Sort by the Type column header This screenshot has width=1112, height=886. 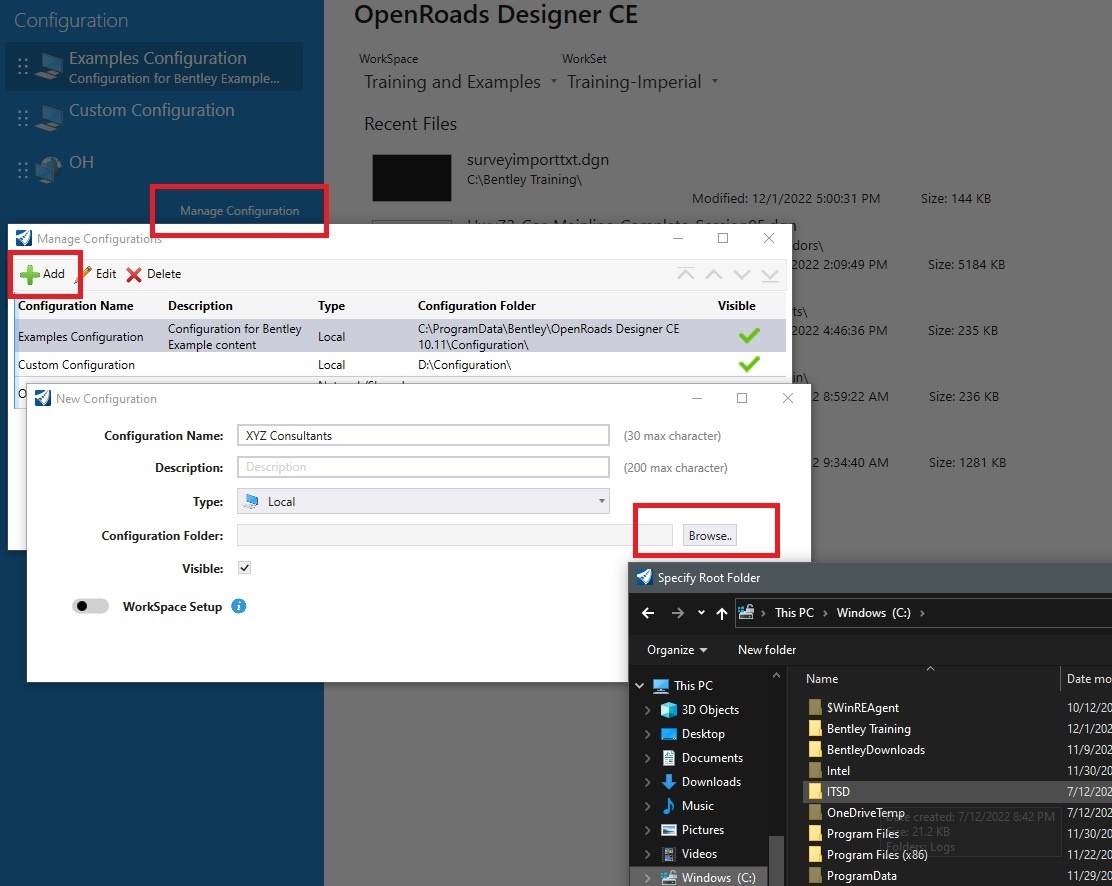(x=331, y=306)
